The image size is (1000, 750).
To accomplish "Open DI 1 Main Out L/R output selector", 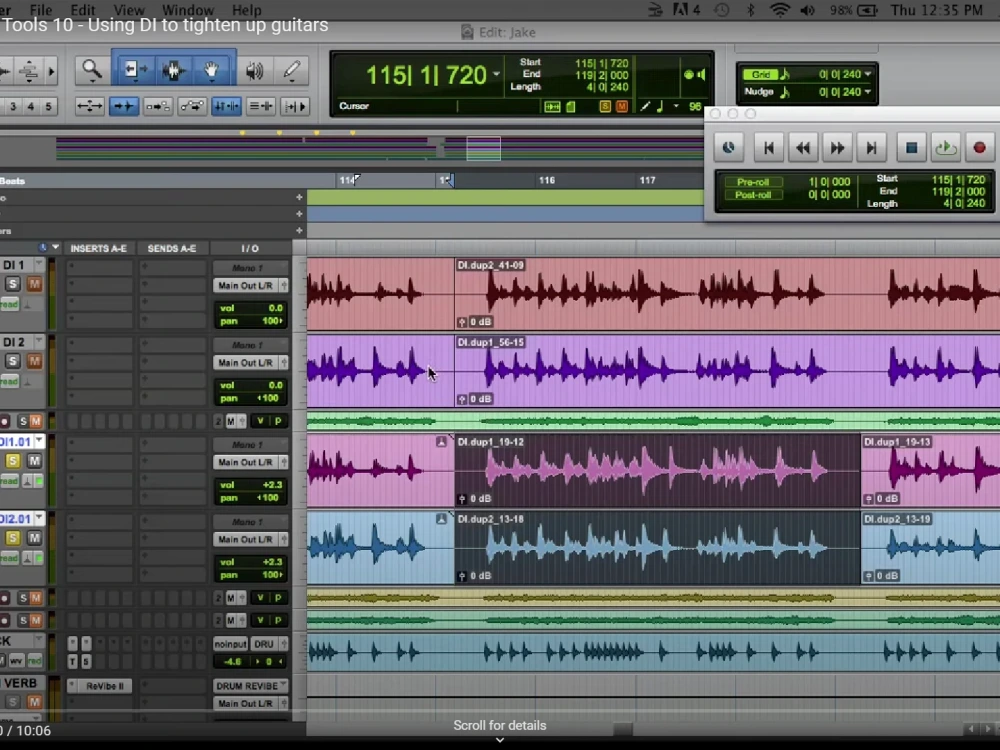I will click(250, 285).
